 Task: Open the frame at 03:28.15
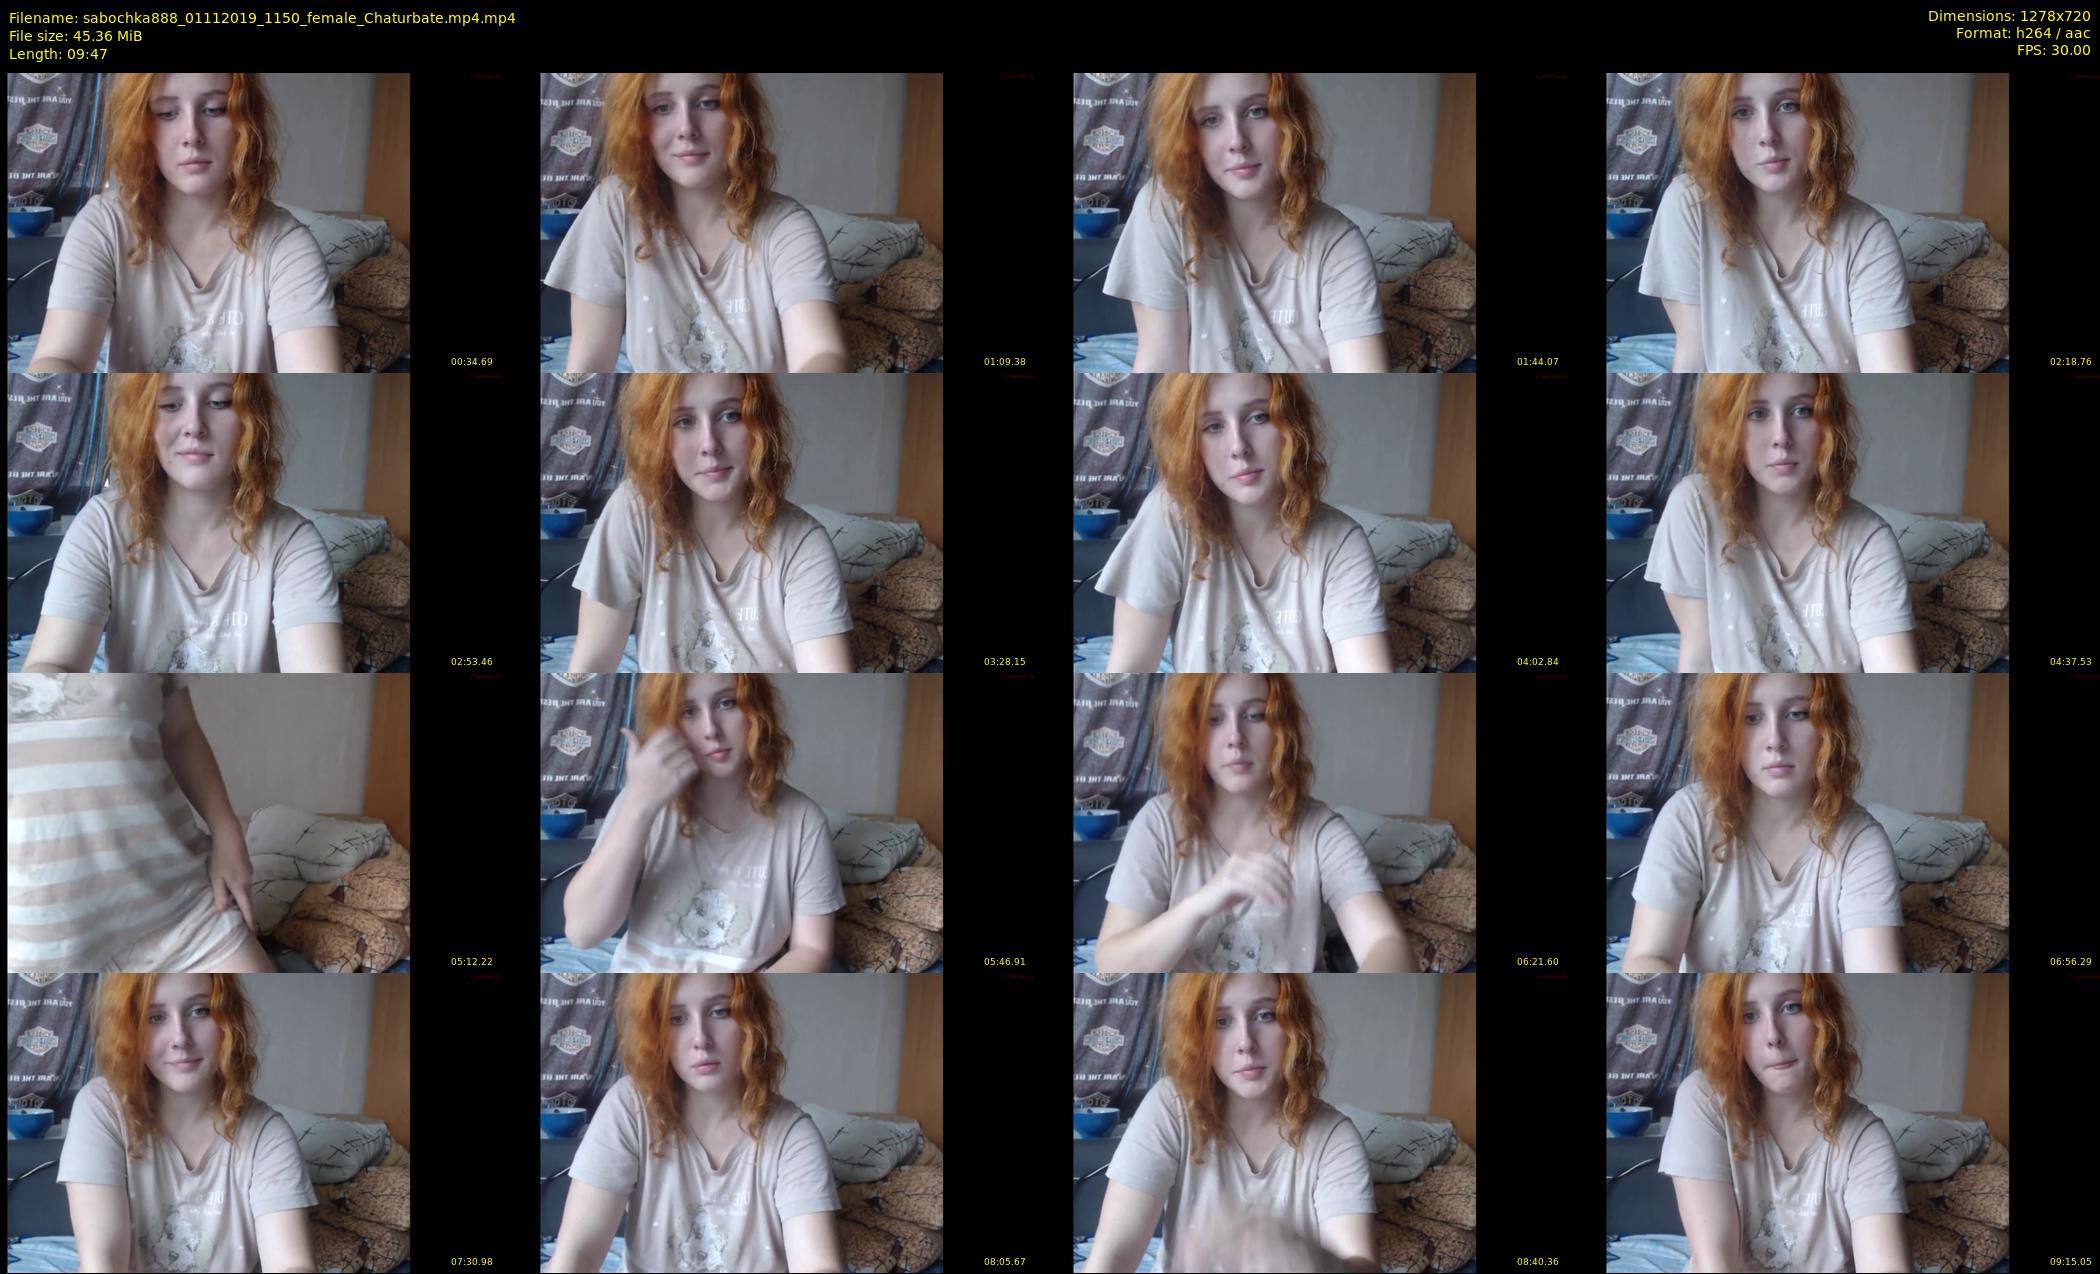point(741,522)
